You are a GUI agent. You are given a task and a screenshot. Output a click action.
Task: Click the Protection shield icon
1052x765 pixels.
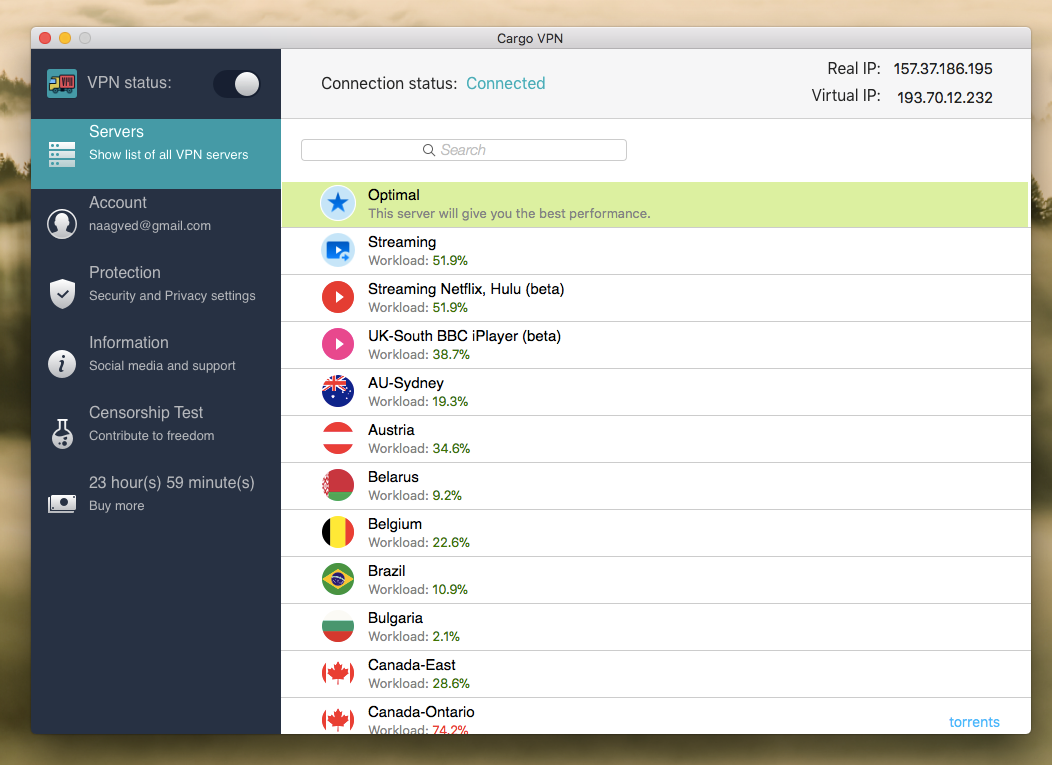click(62, 293)
